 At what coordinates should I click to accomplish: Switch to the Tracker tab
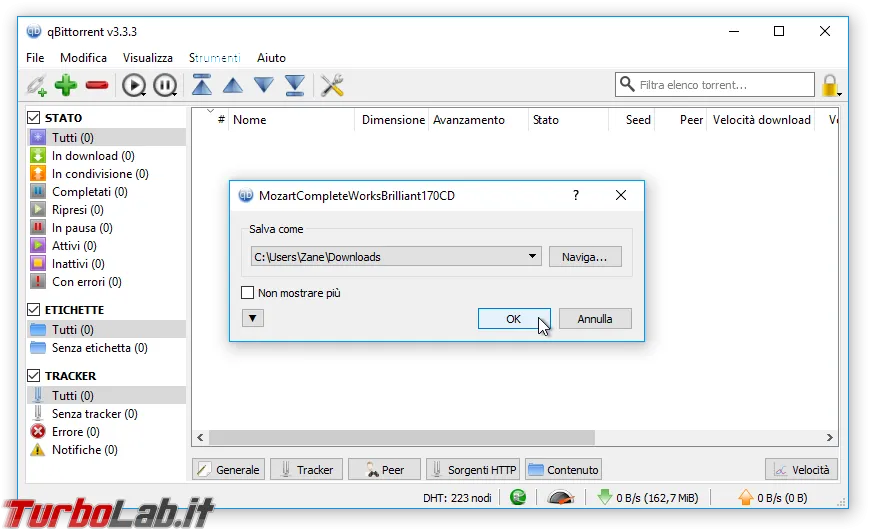306,469
